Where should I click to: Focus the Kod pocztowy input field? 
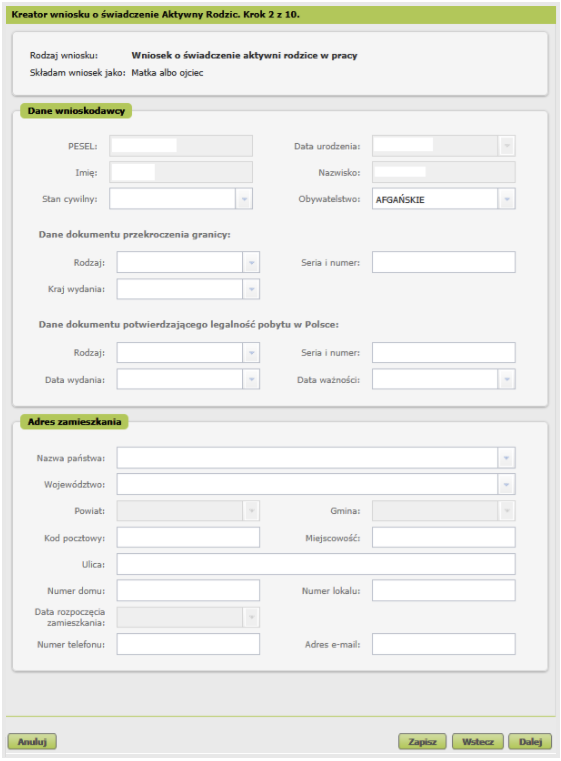pyautogui.click(x=188, y=538)
